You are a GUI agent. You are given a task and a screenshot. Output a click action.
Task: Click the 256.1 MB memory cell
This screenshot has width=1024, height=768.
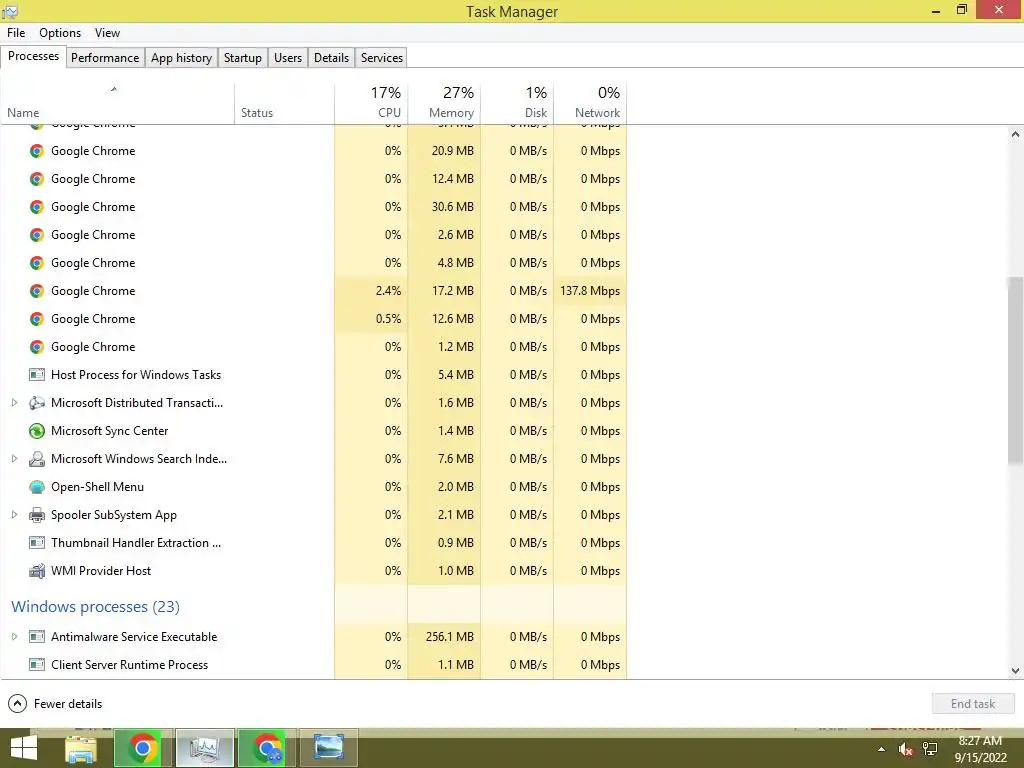[444, 637]
